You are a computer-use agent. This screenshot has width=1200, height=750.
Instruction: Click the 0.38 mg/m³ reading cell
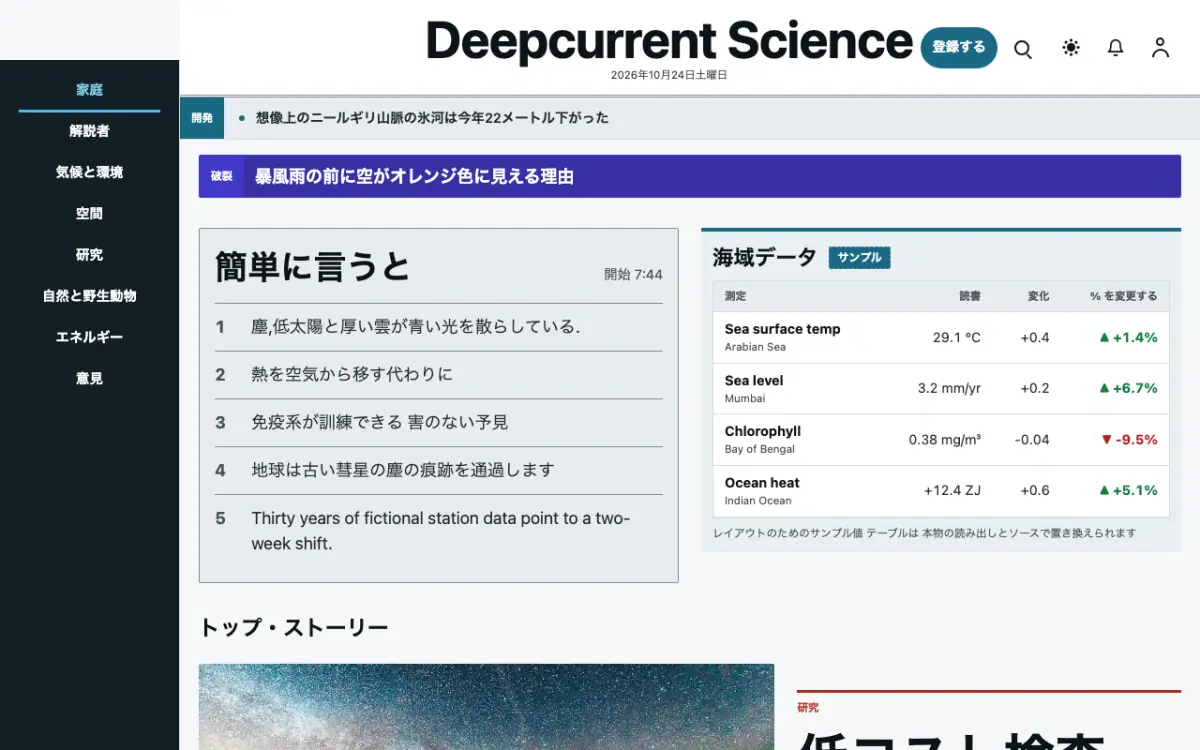[x=945, y=440]
